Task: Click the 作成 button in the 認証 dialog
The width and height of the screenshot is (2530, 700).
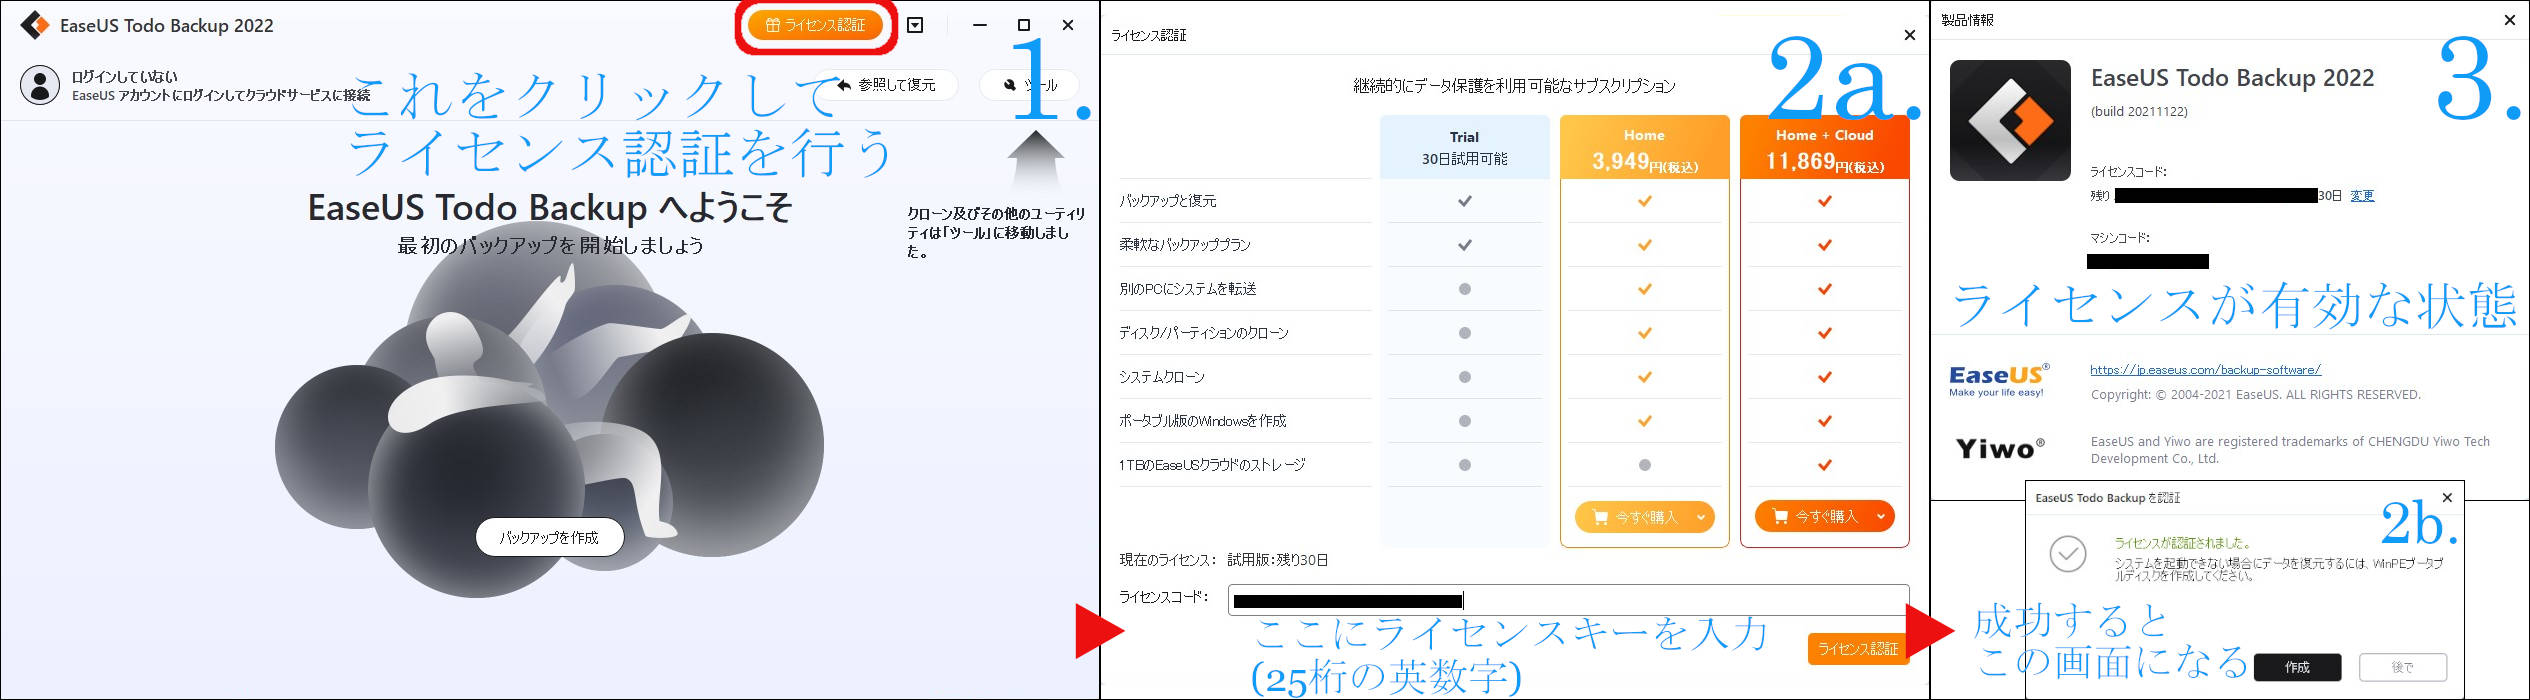Action: pyautogui.click(x=2297, y=667)
